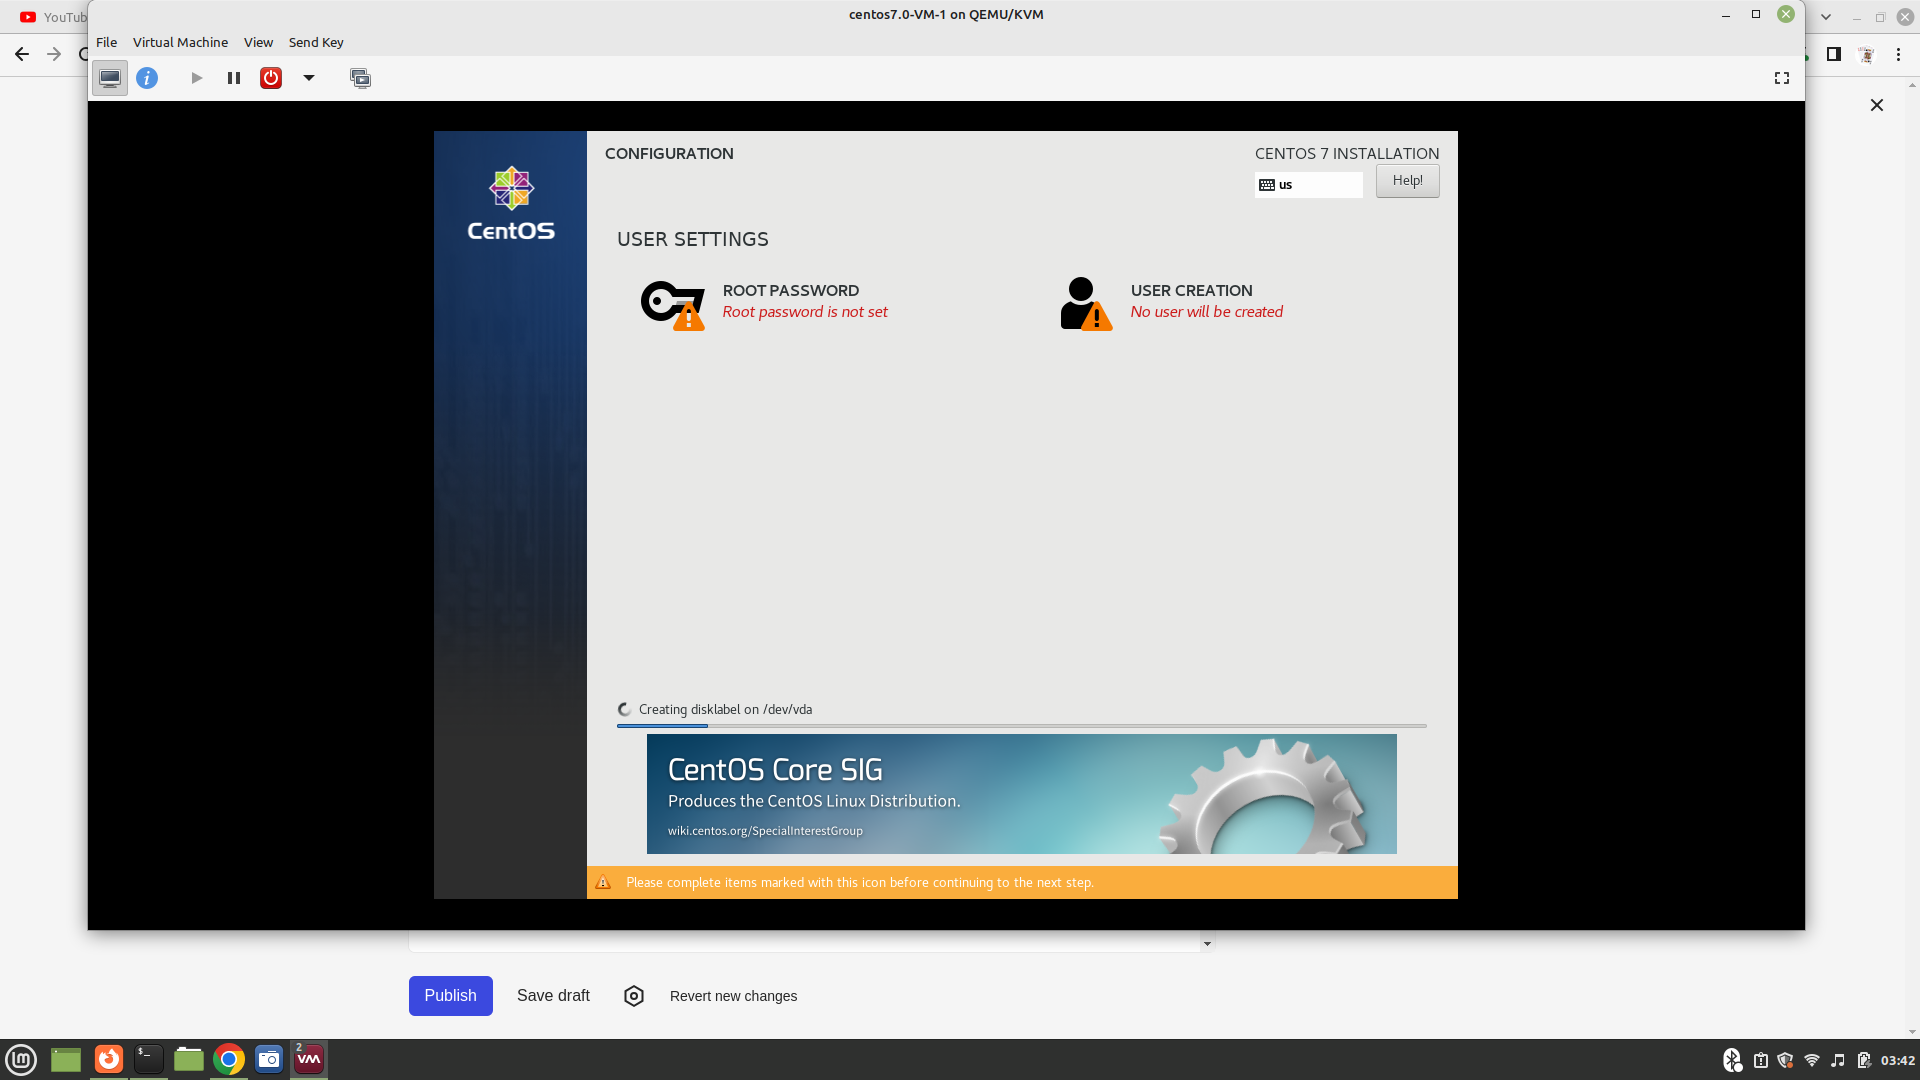
Task: Show the graphical console view icon
Action: click(x=110, y=78)
